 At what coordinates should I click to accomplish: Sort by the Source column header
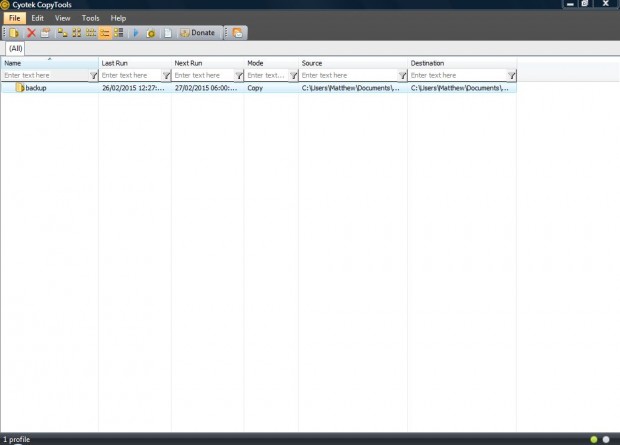(x=353, y=63)
